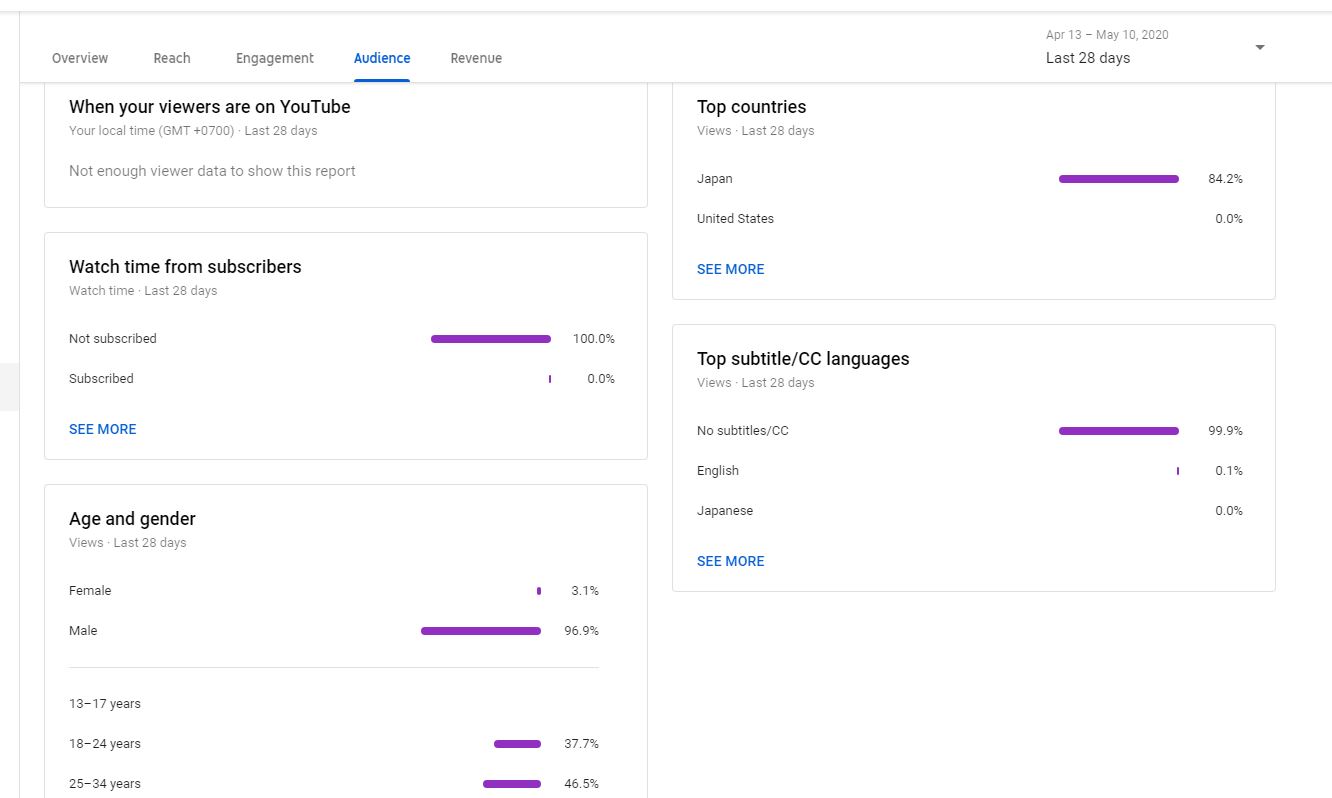This screenshot has height=798, width=1332.
Task: Open the date range dropdown arrow
Action: coord(1260,47)
